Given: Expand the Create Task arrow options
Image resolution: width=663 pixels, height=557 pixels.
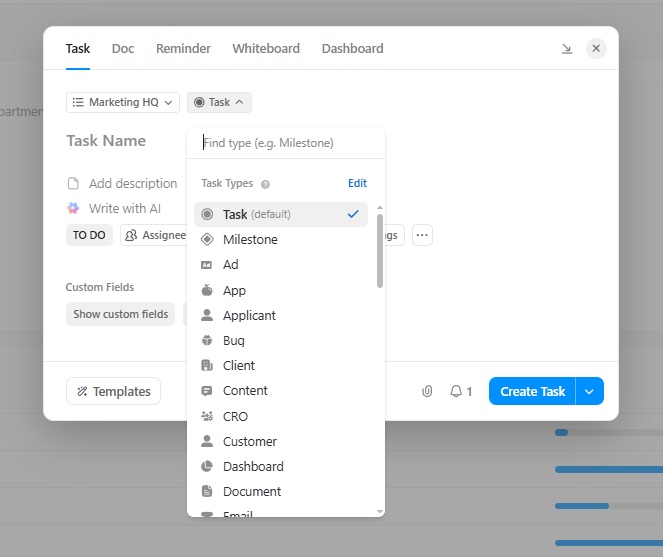Looking at the screenshot, I should tap(590, 391).
